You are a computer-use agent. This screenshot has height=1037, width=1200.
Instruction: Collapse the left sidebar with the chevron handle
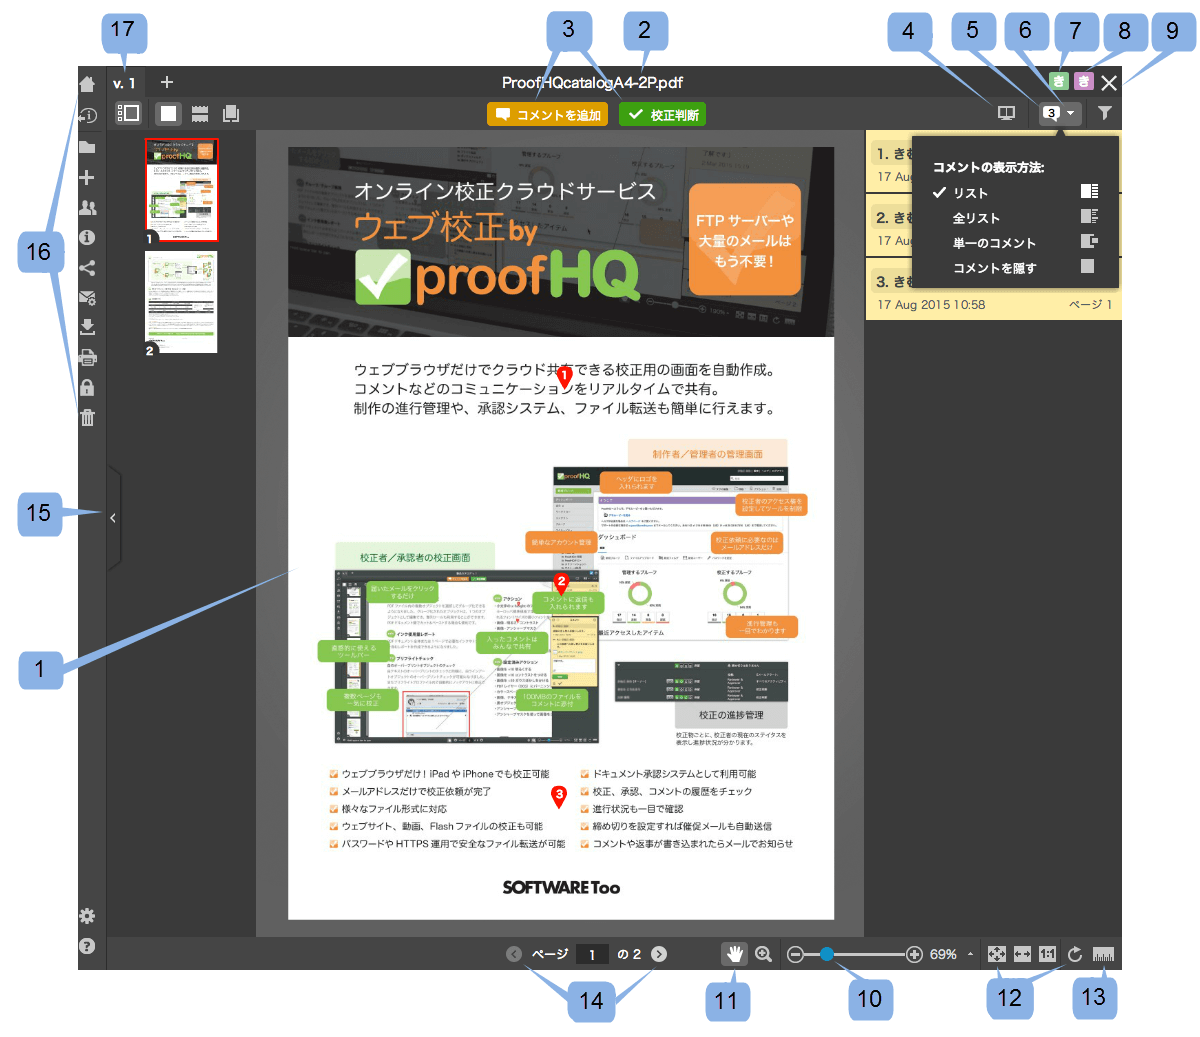pyautogui.click(x=113, y=518)
